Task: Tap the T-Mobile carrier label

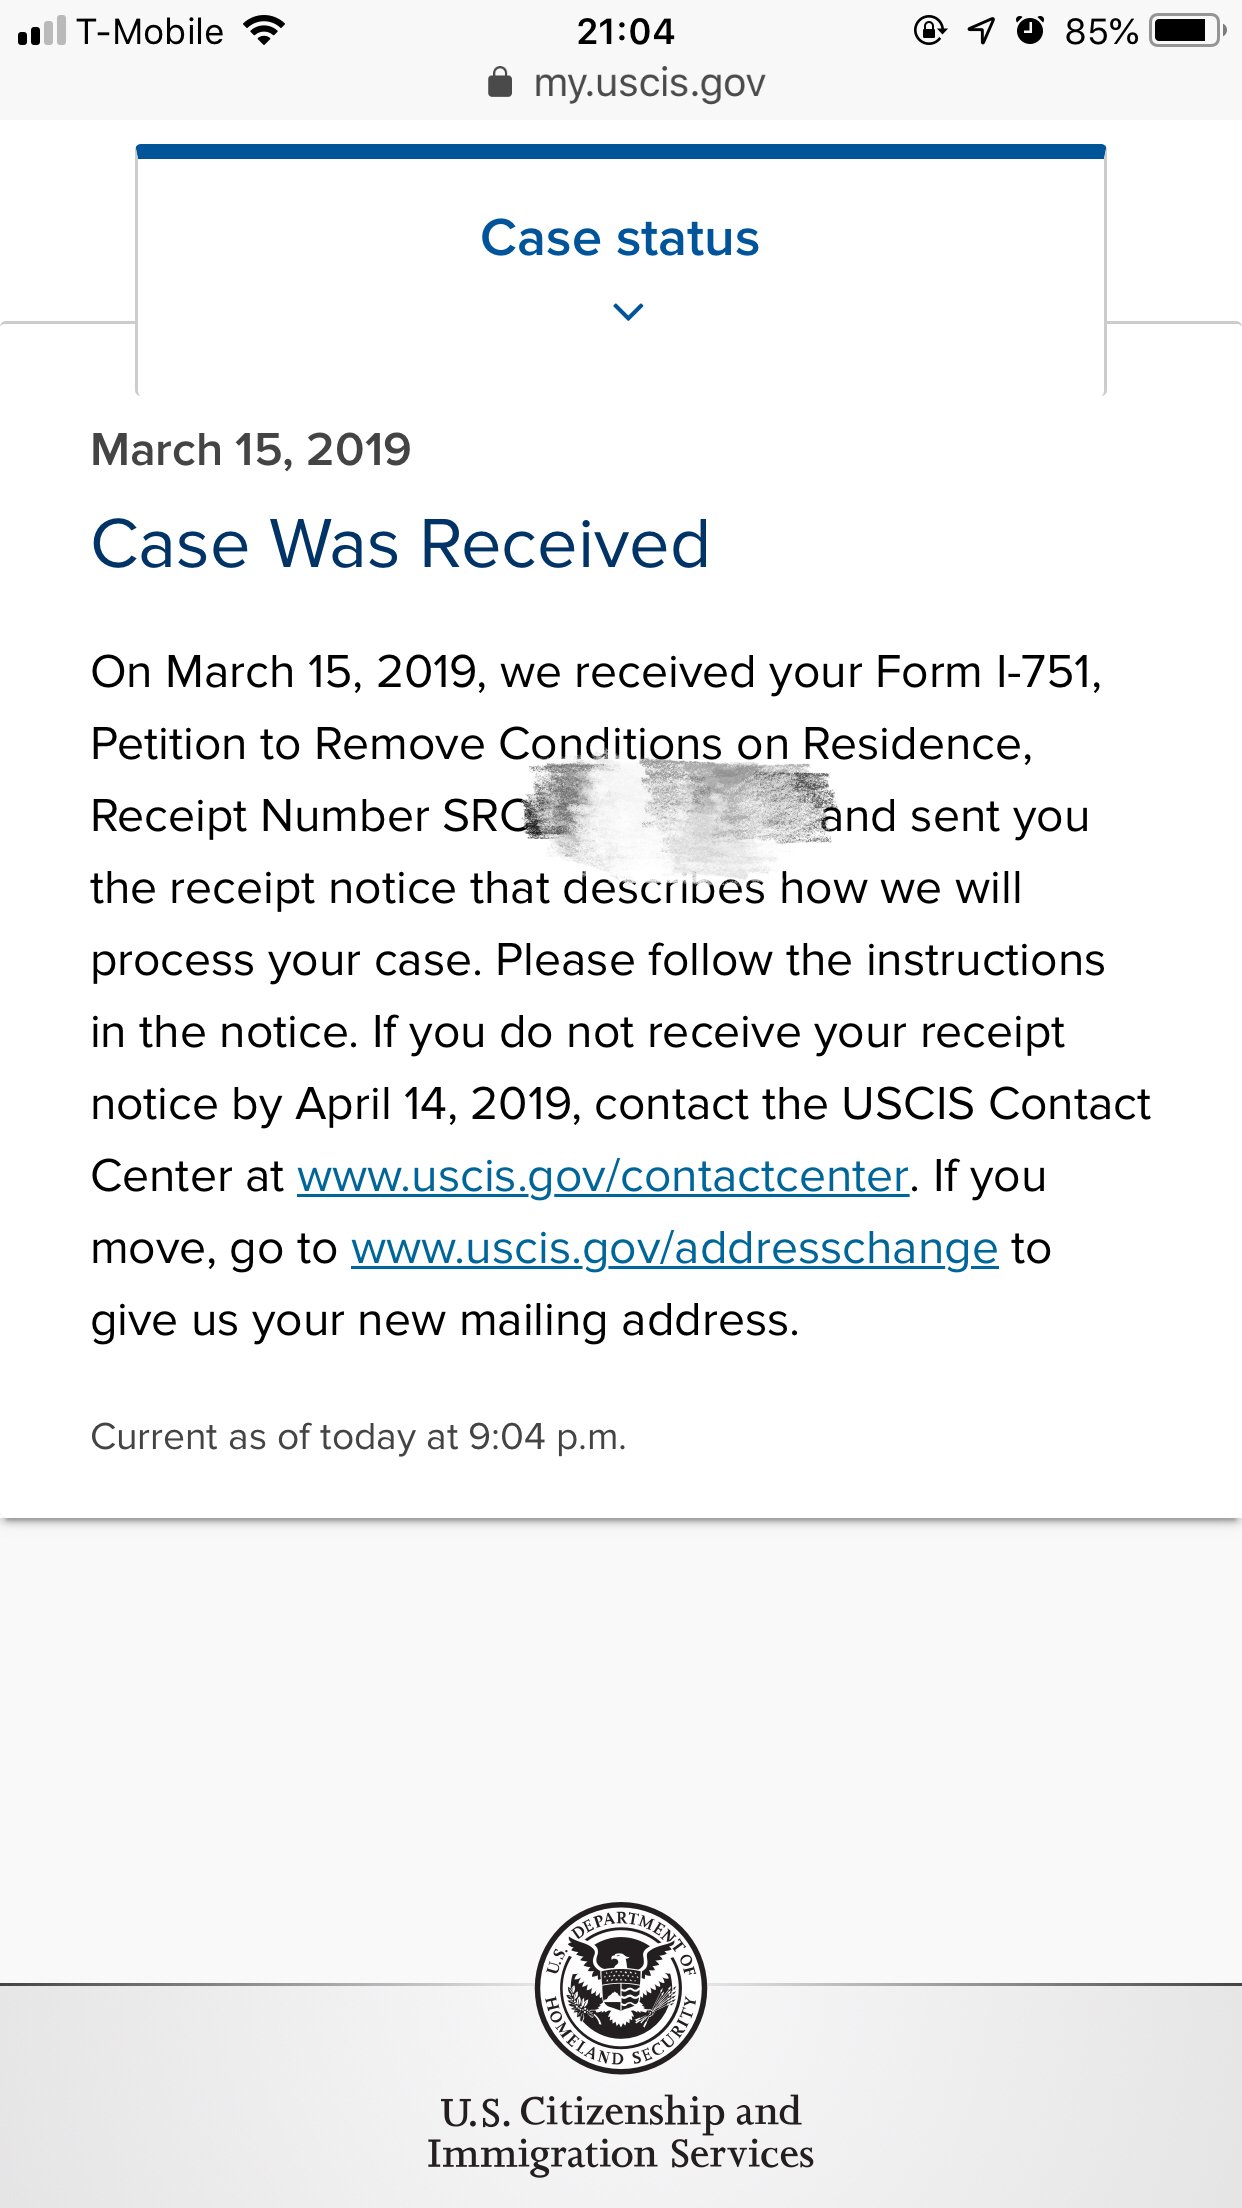Action: point(150,31)
